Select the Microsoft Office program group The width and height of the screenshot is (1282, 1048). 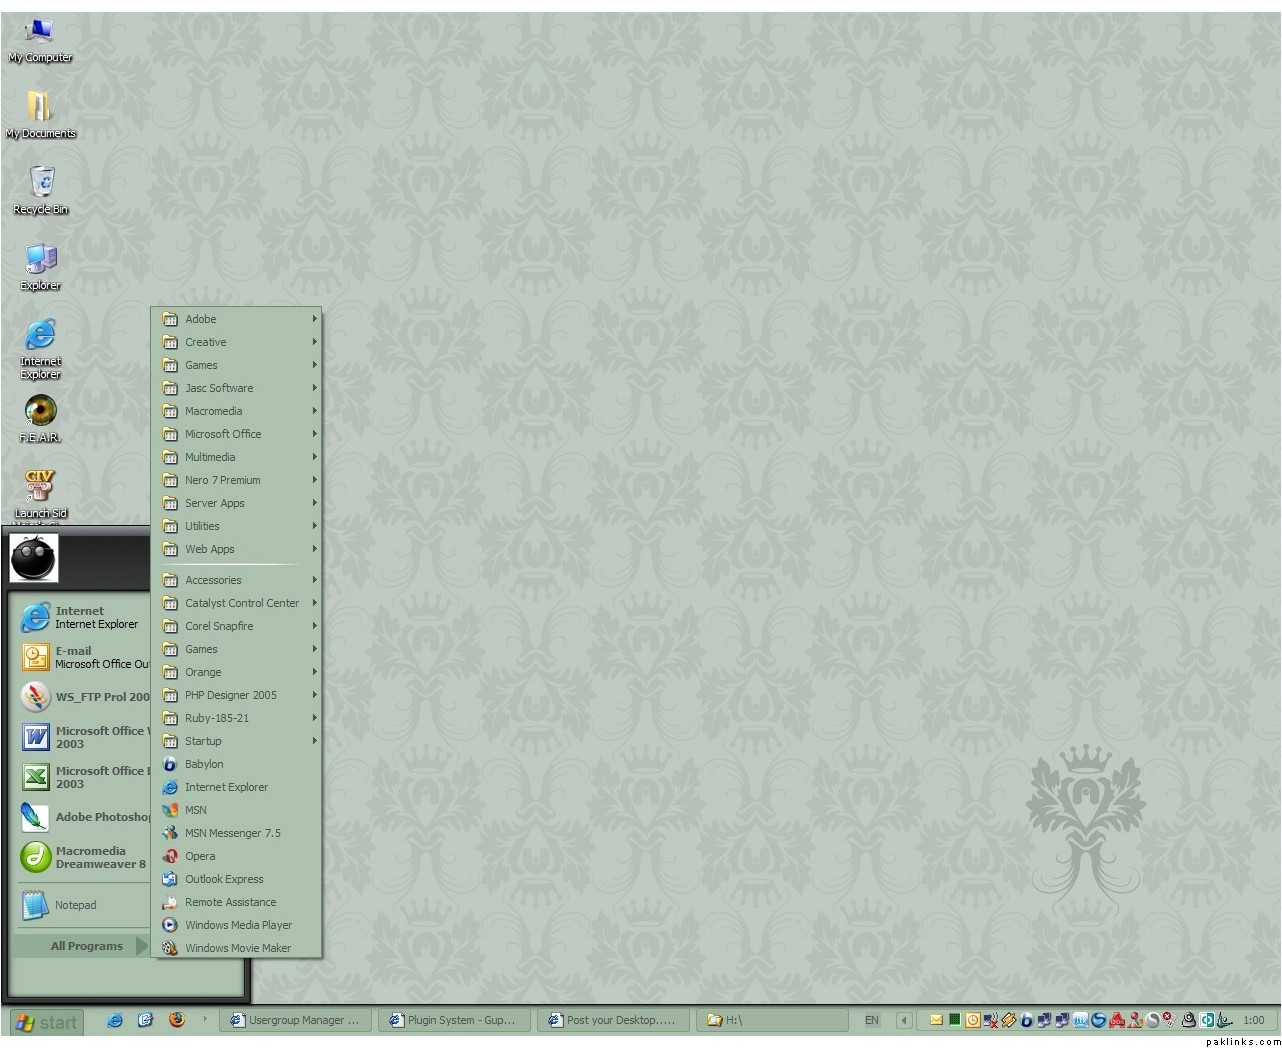pos(223,434)
